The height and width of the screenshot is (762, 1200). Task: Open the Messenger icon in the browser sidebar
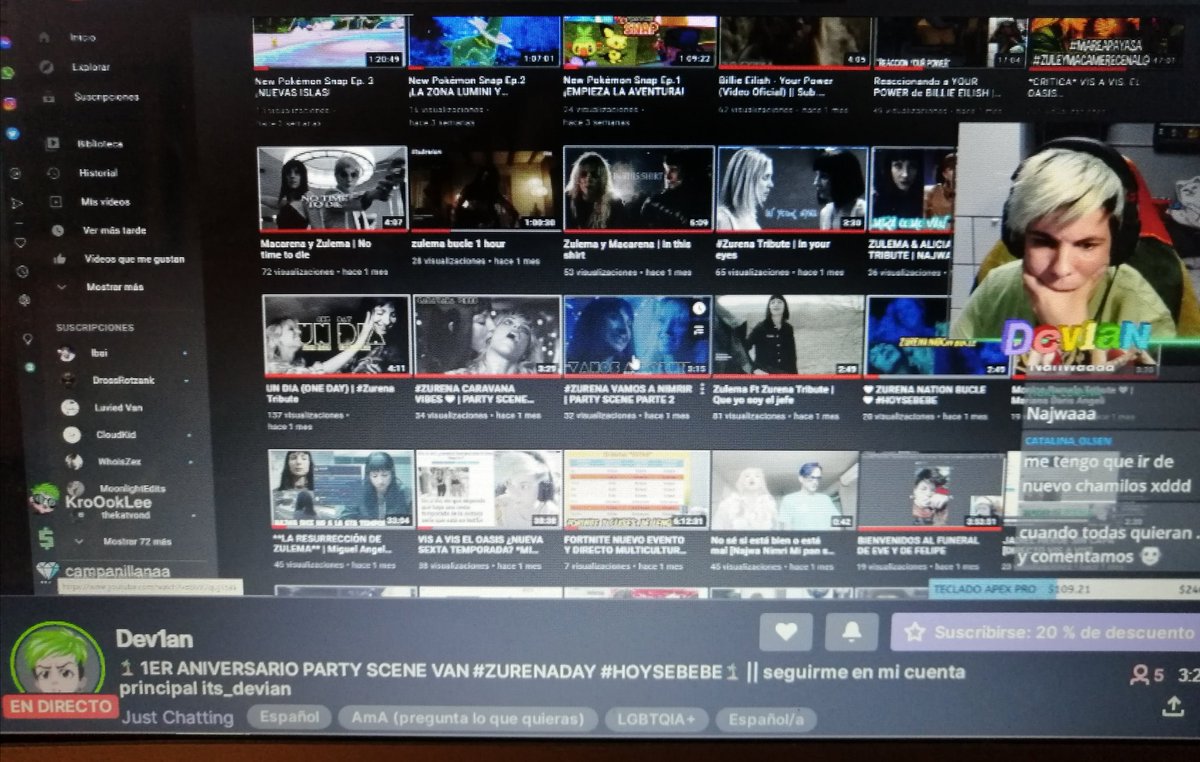(x=7, y=43)
